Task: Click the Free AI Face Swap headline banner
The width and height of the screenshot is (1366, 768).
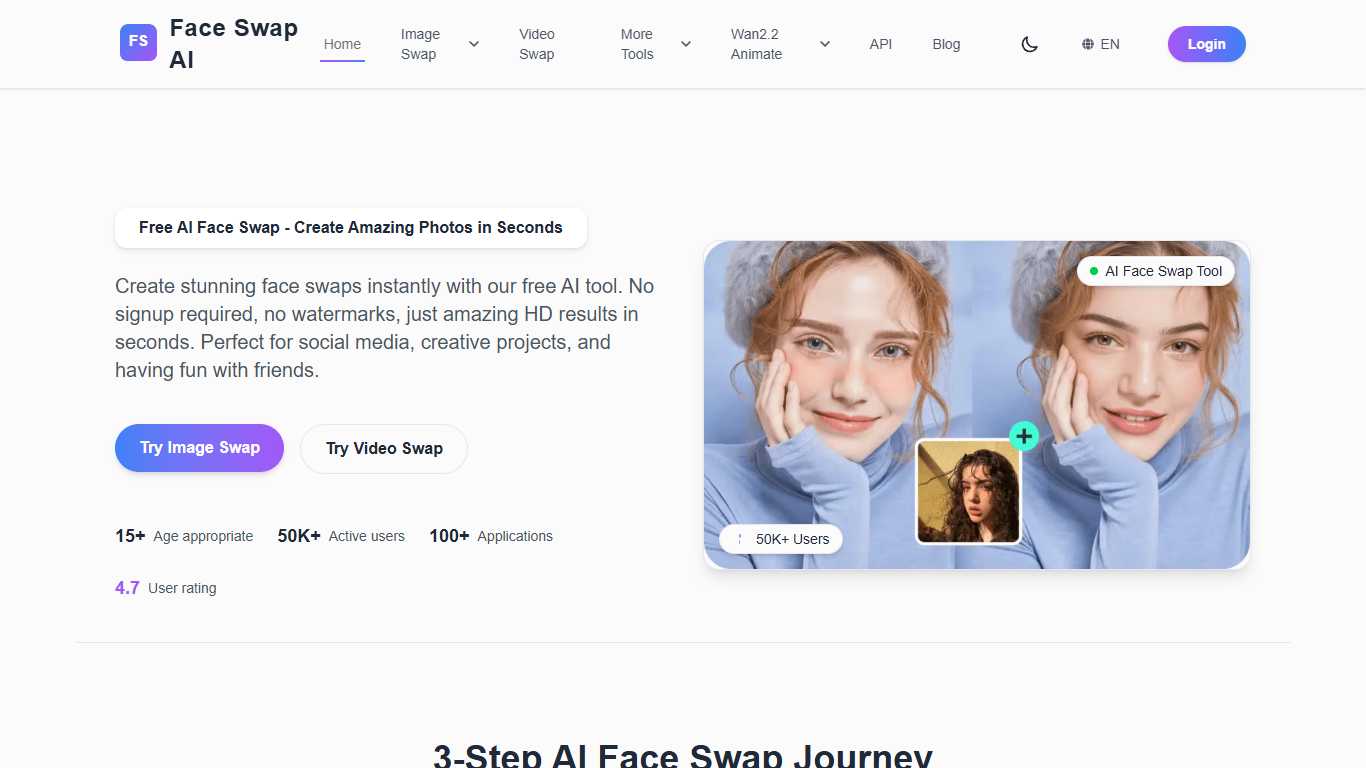Action: (x=351, y=227)
